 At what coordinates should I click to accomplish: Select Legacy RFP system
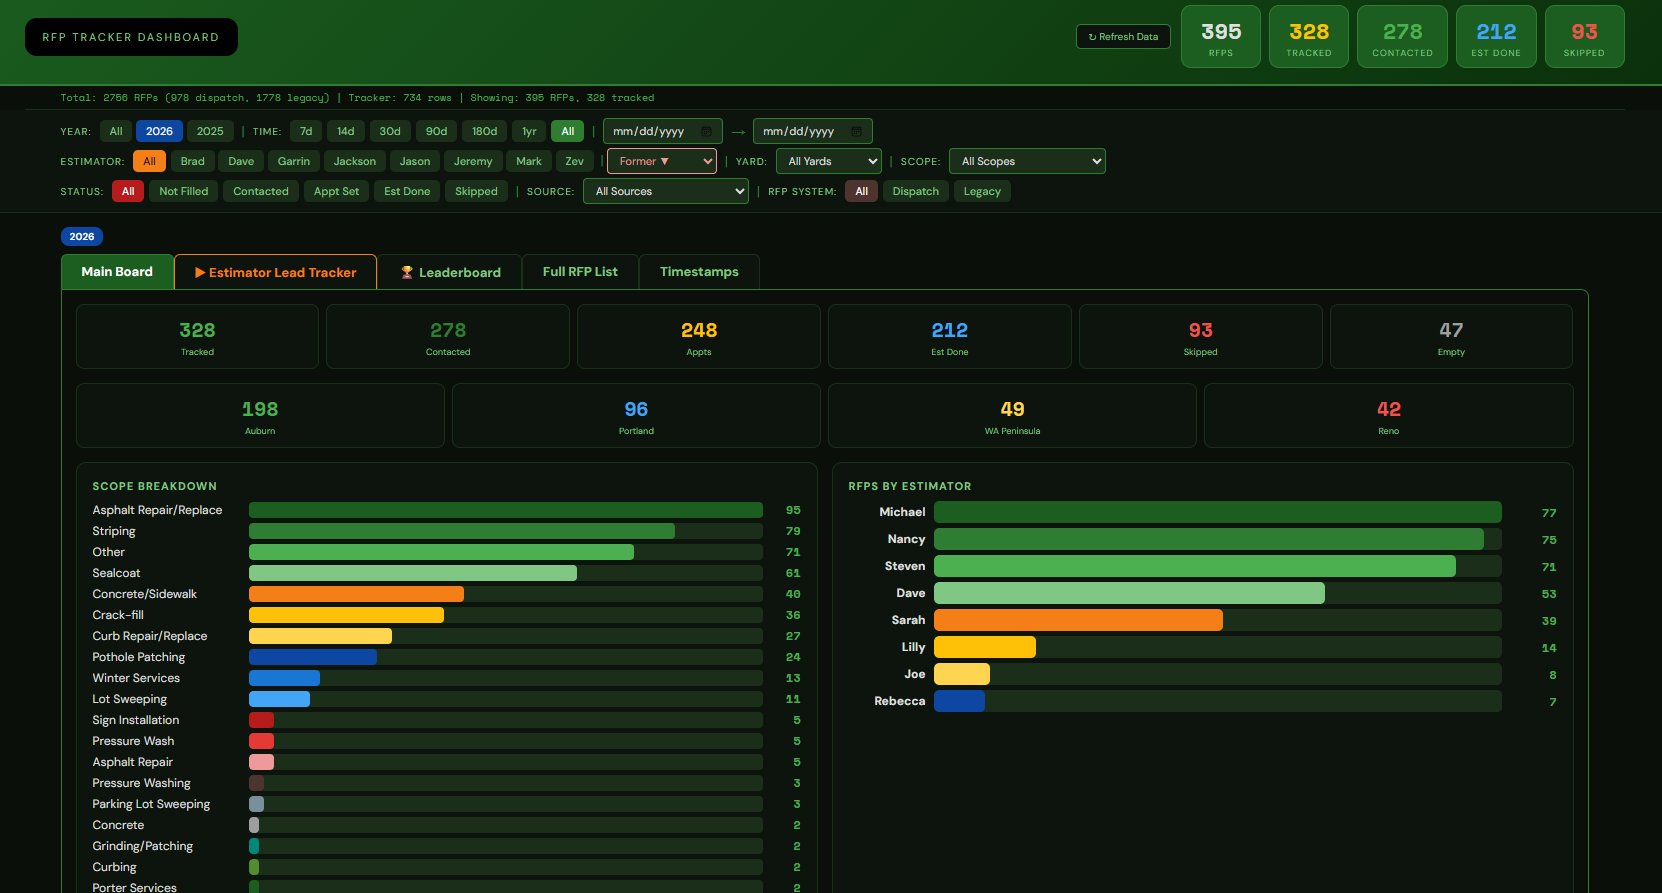coord(982,191)
